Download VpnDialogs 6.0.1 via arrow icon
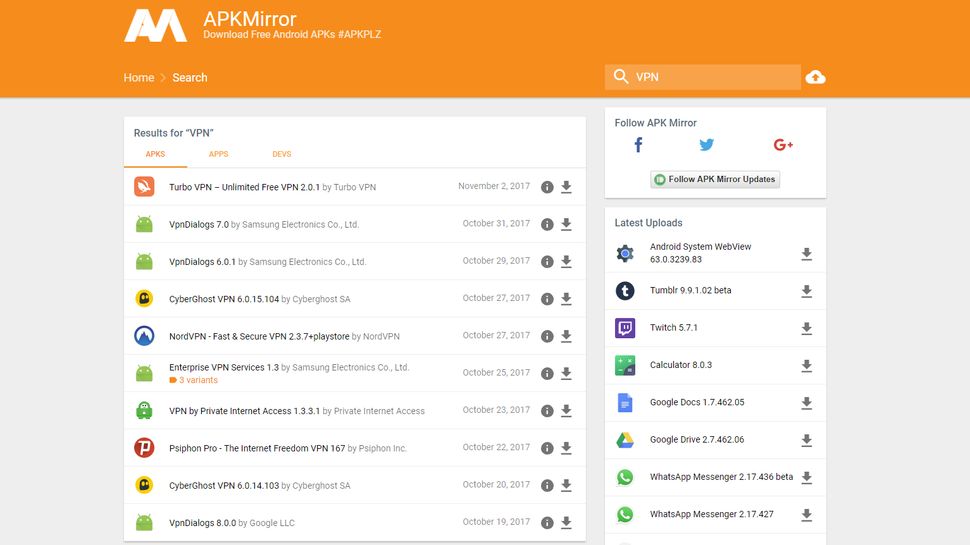This screenshot has width=970, height=545. tap(566, 262)
